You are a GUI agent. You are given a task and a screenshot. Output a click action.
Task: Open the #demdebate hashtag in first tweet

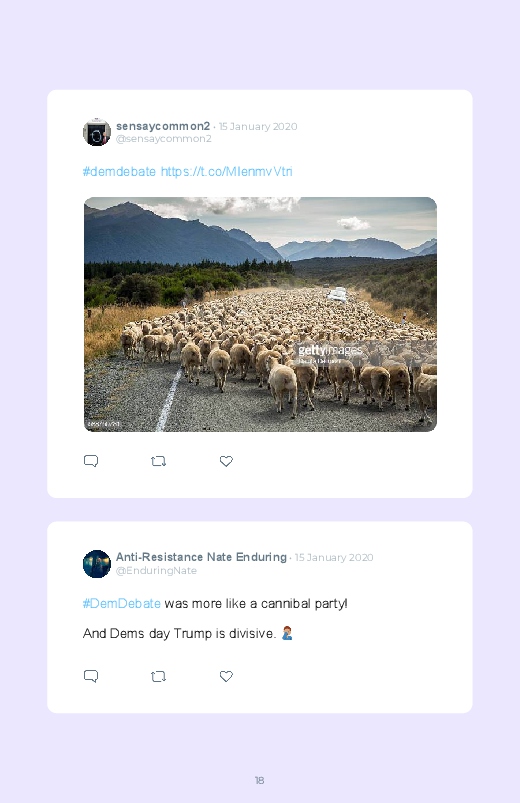[119, 172]
